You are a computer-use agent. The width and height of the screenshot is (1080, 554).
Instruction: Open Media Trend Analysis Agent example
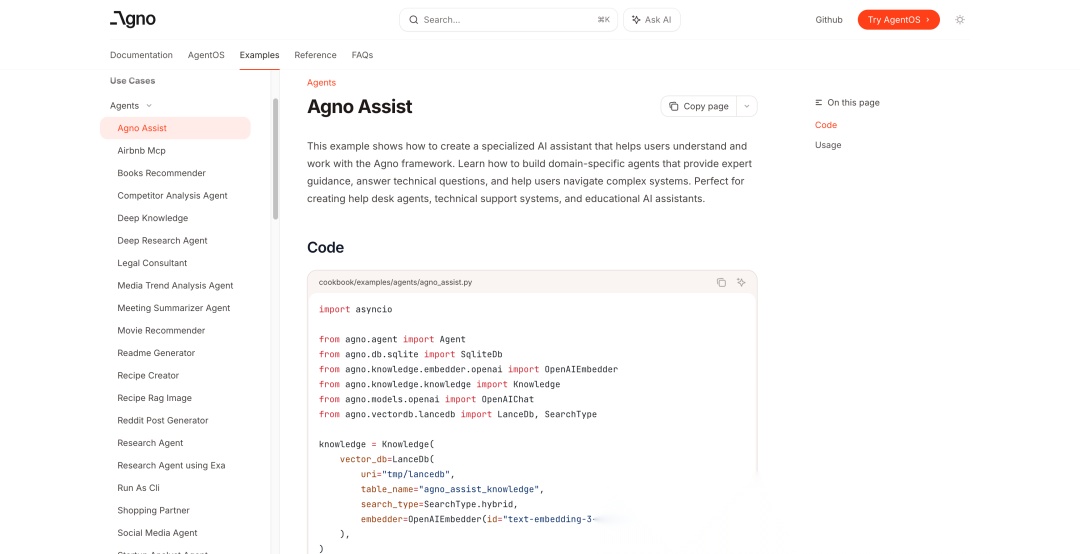[175, 285]
